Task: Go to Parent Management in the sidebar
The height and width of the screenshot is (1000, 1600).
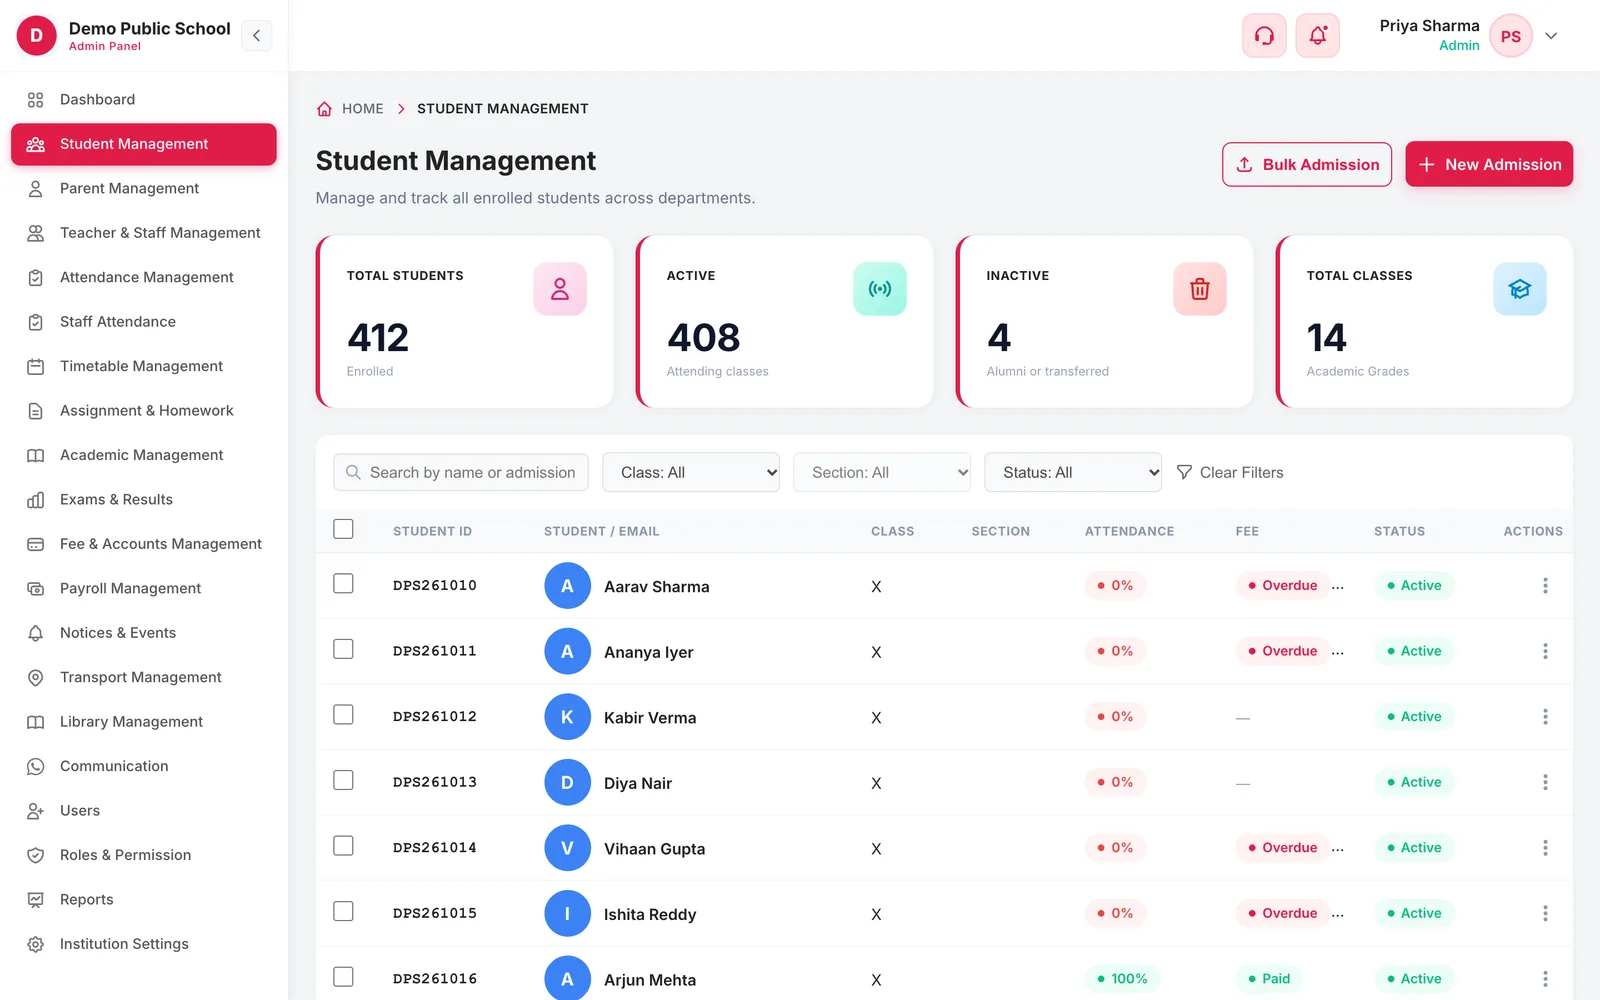Action: (144, 189)
